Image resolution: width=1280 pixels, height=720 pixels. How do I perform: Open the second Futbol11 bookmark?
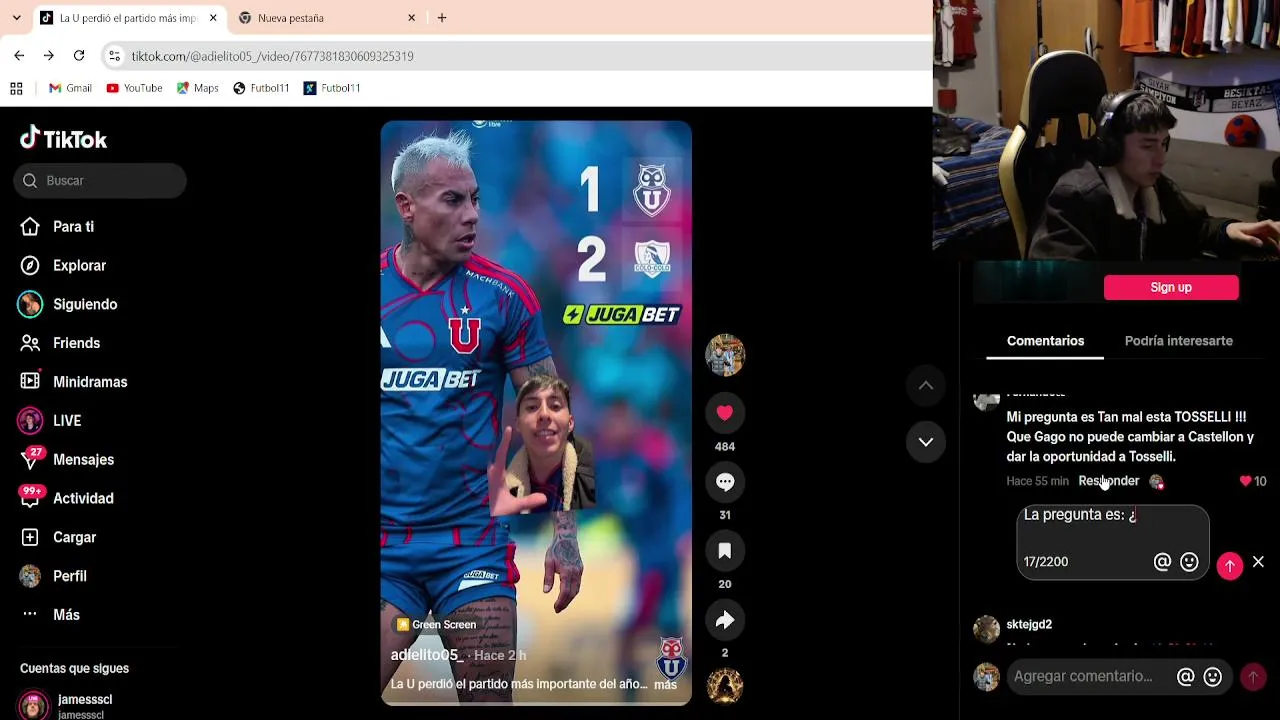332,88
